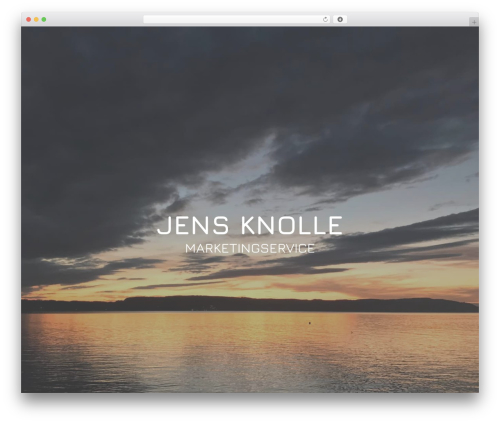Click the dark circular icon beside the address bar
Viewport: 500px width, 423px height.
point(340,19)
